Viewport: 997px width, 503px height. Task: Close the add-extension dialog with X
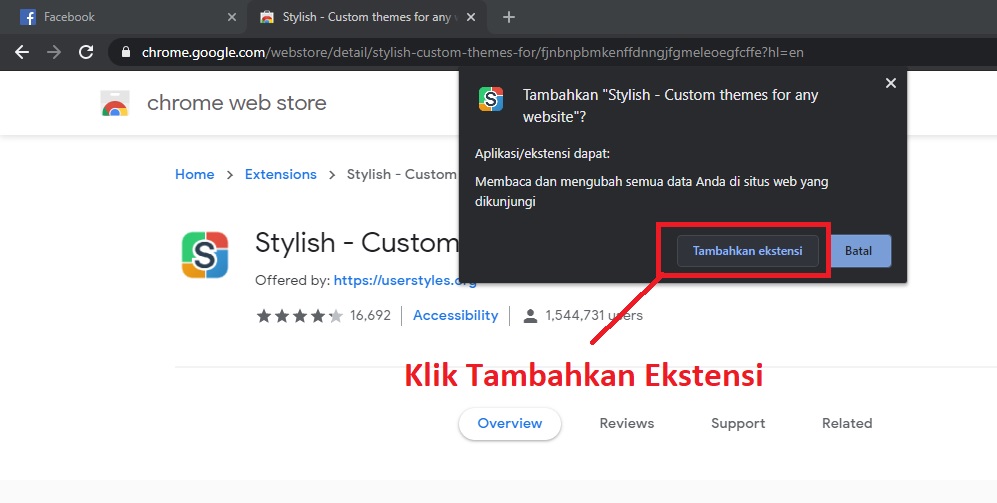point(891,83)
